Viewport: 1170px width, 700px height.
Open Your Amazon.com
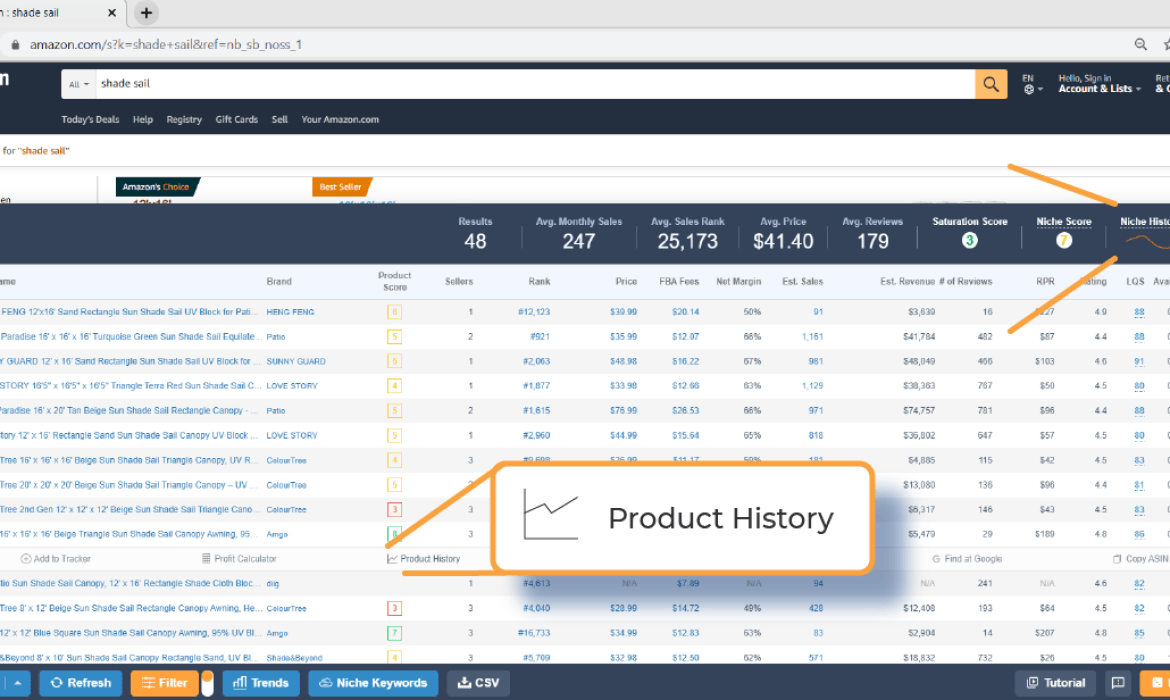pos(340,119)
